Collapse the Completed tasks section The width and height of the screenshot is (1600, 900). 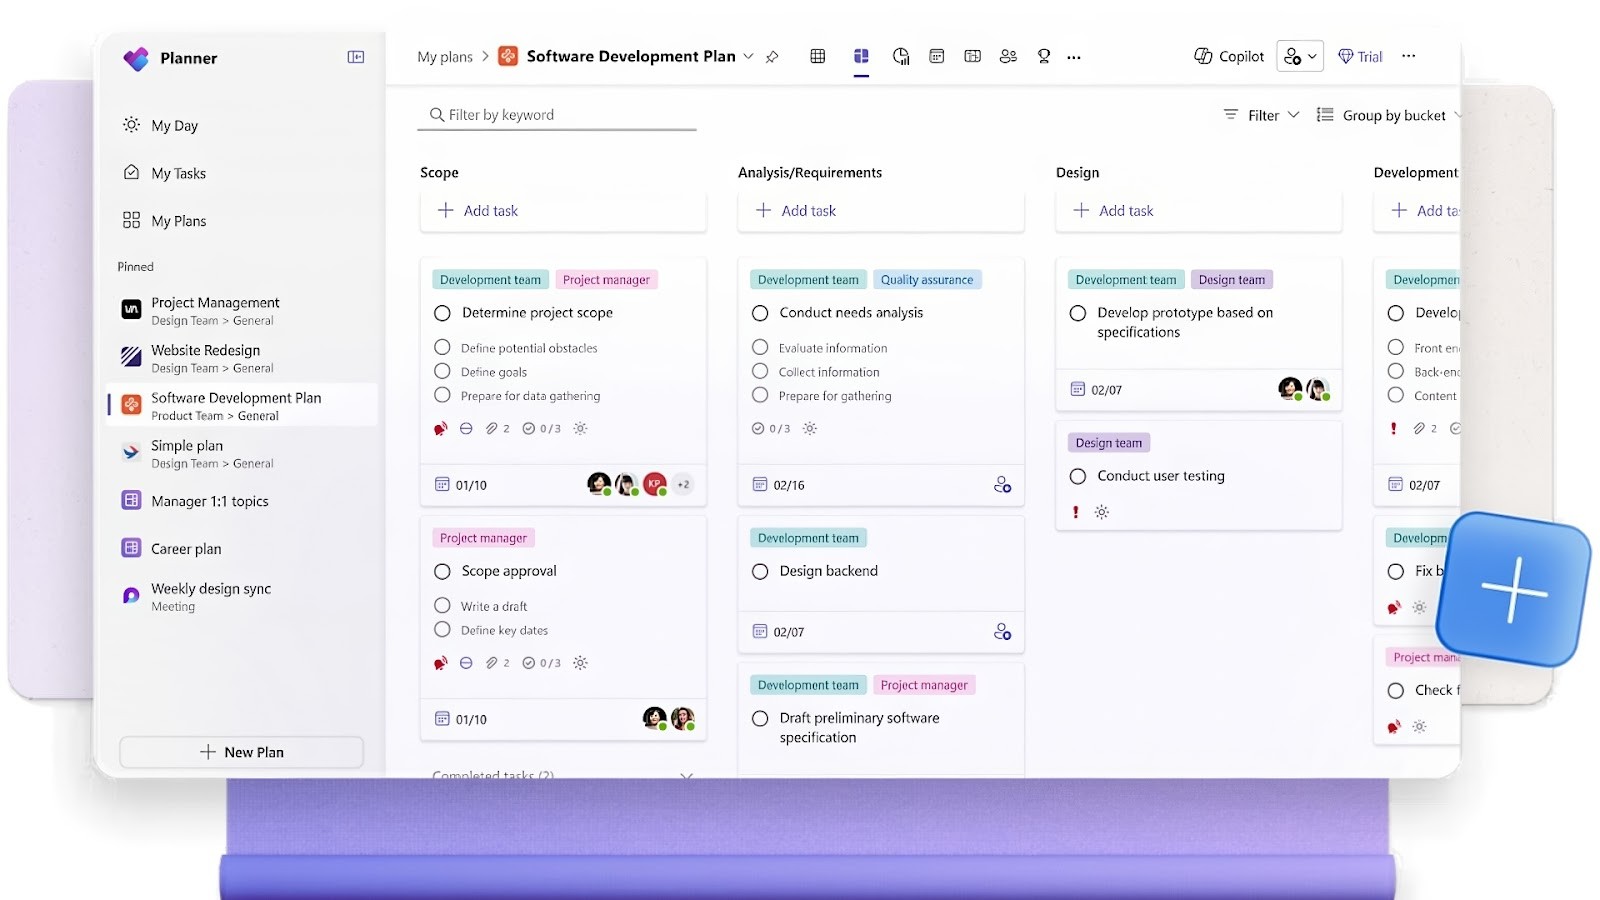click(x=686, y=776)
